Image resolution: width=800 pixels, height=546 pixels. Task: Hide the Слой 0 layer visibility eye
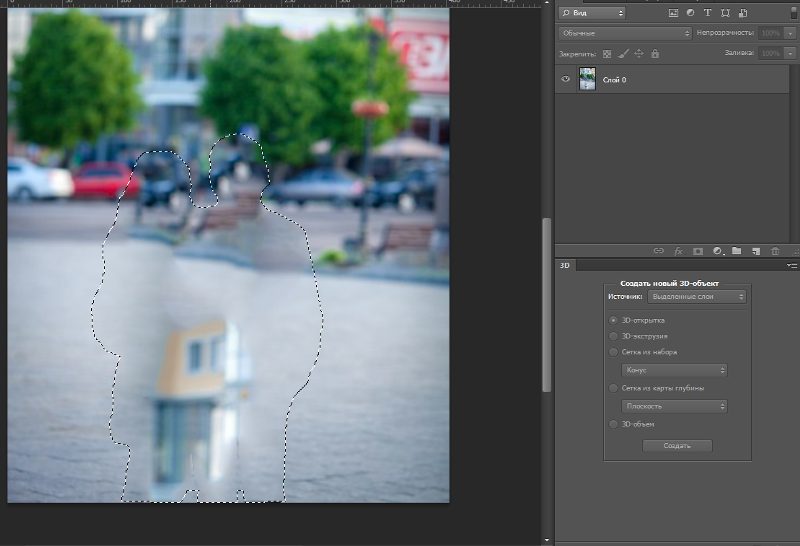[567, 79]
